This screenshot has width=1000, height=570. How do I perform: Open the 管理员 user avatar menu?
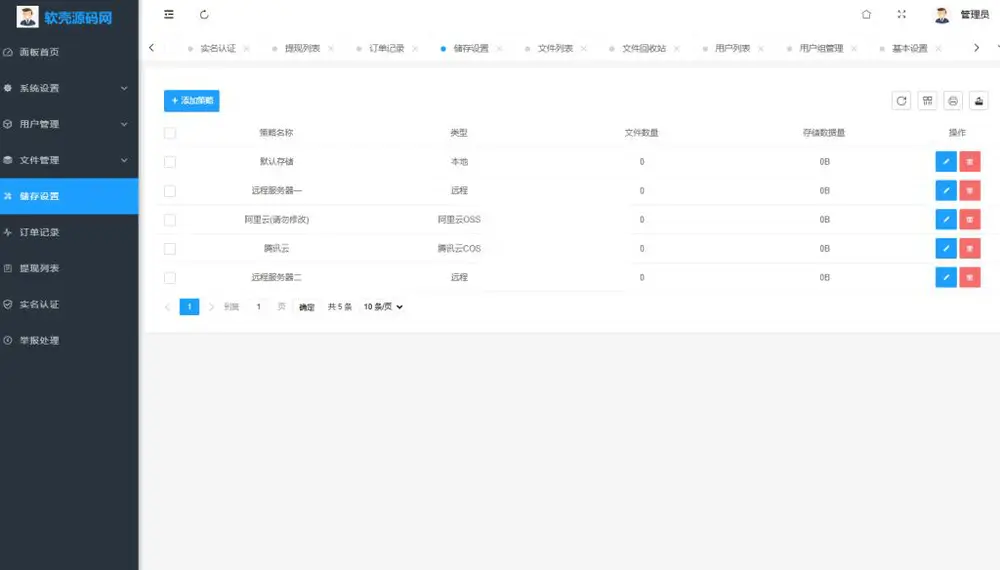[x=962, y=14]
